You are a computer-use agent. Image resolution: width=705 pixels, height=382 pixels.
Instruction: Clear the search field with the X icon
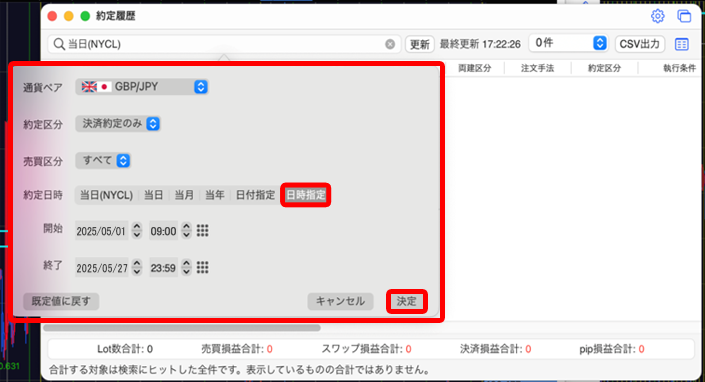click(390, 44)
